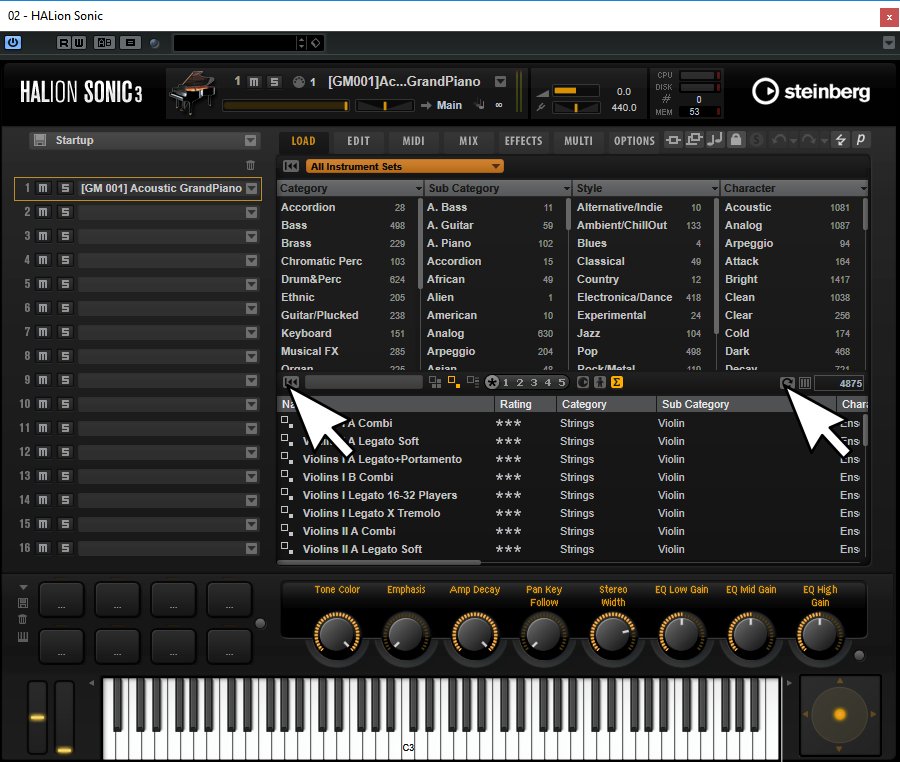
Task: Select Violins I B Combi preset
Action: pyautogui.click(x=348, y=477)
